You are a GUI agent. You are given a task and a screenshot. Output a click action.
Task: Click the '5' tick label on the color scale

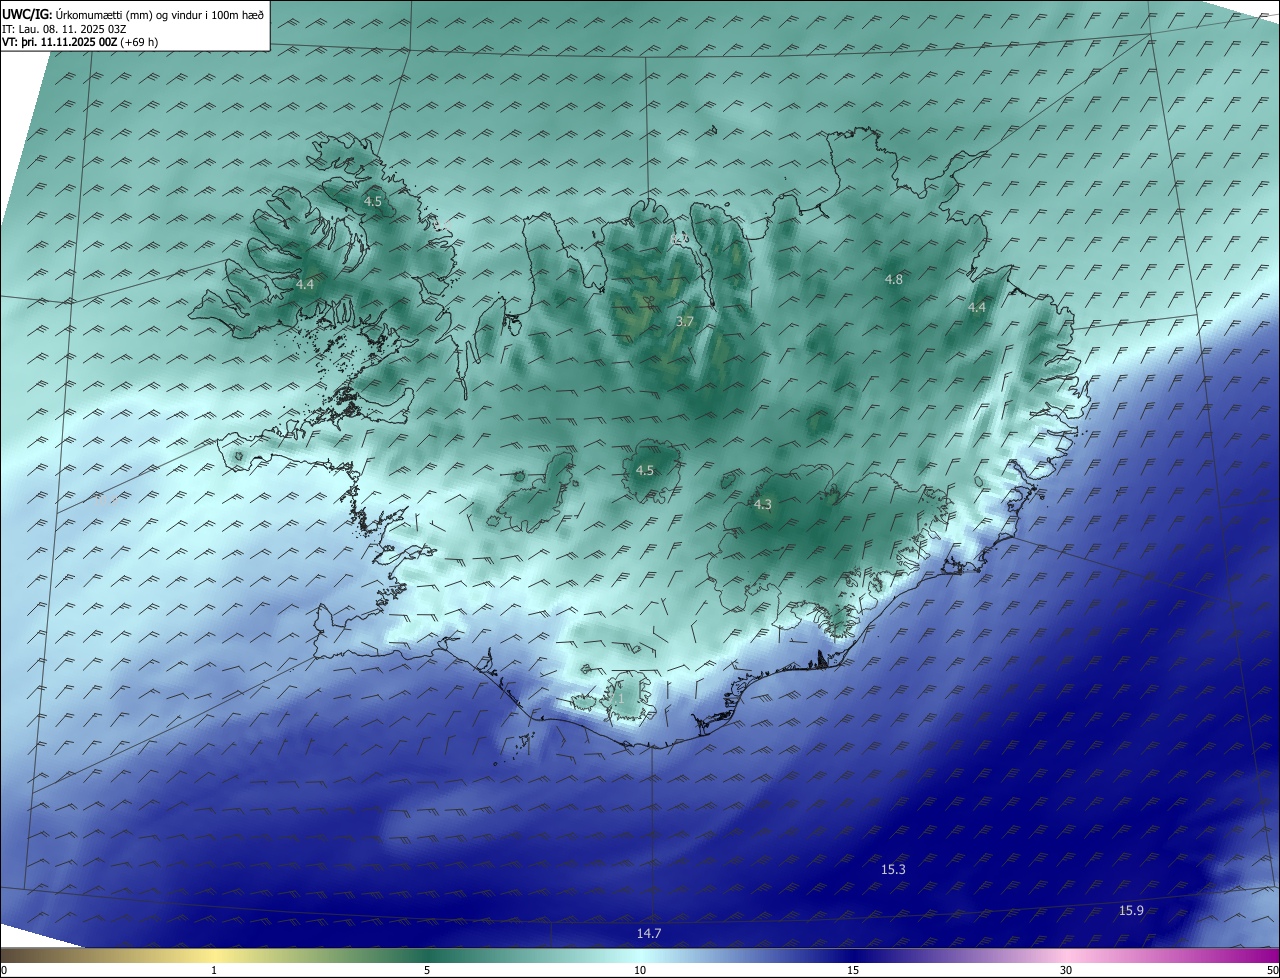coord(427,970)
